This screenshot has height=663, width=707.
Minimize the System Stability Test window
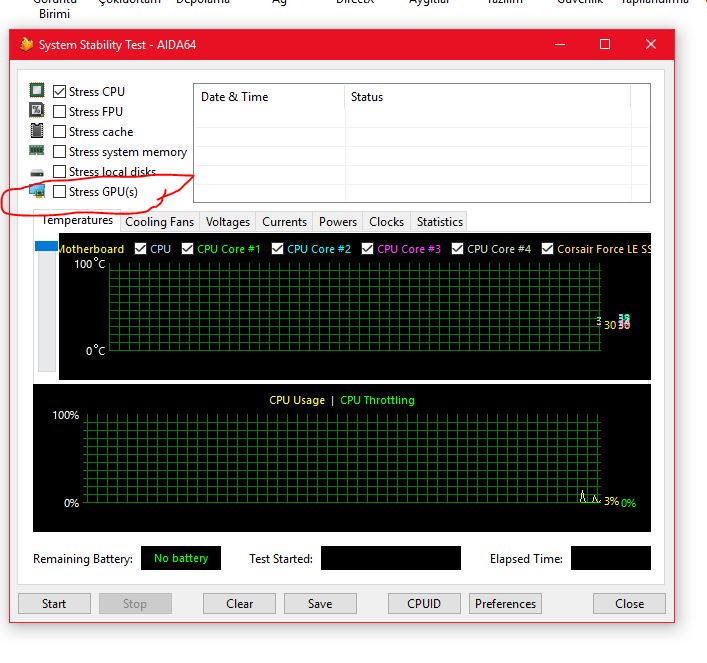[560, 44]
